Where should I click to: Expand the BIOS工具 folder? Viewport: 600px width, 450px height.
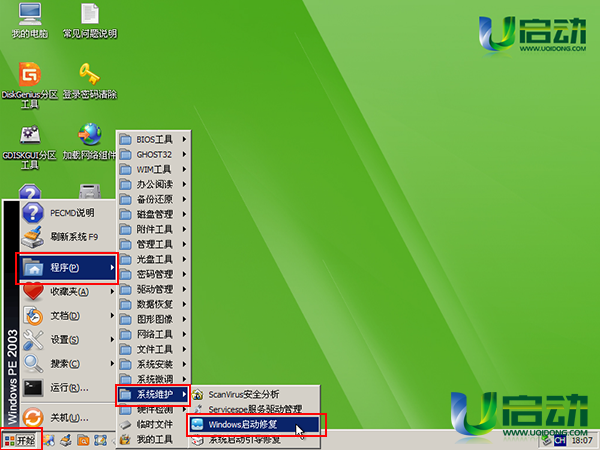[x=154, y=139]
